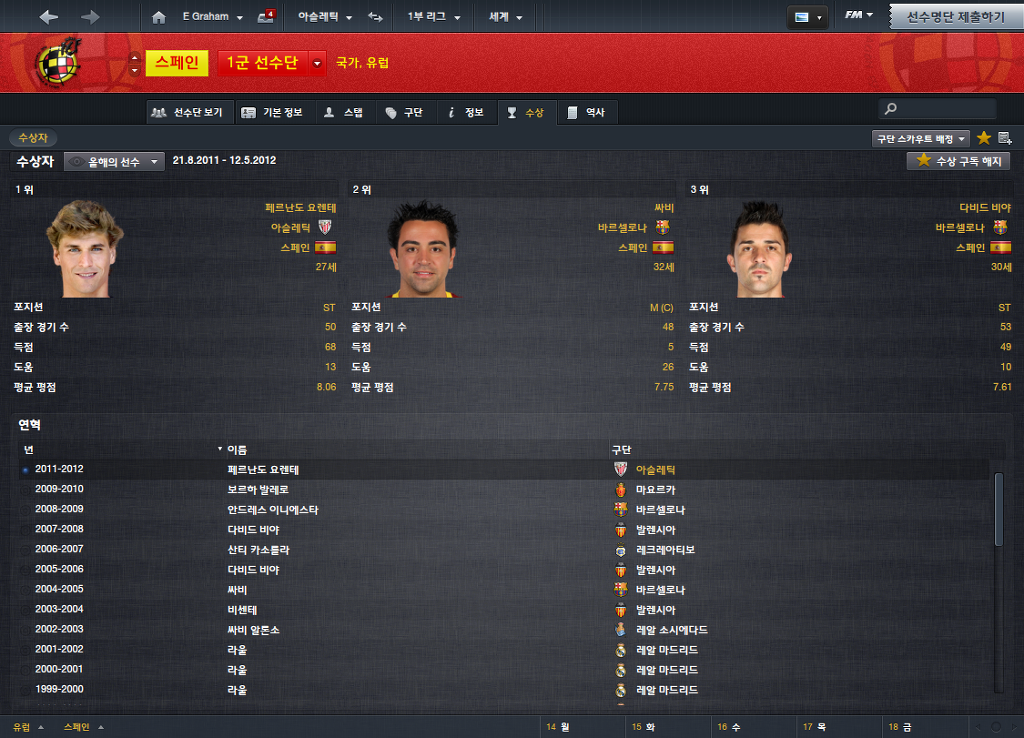The image size is (1024, 738).
Task: Open the inbox icon with notification badge
Action: click(x=266, y=17)
